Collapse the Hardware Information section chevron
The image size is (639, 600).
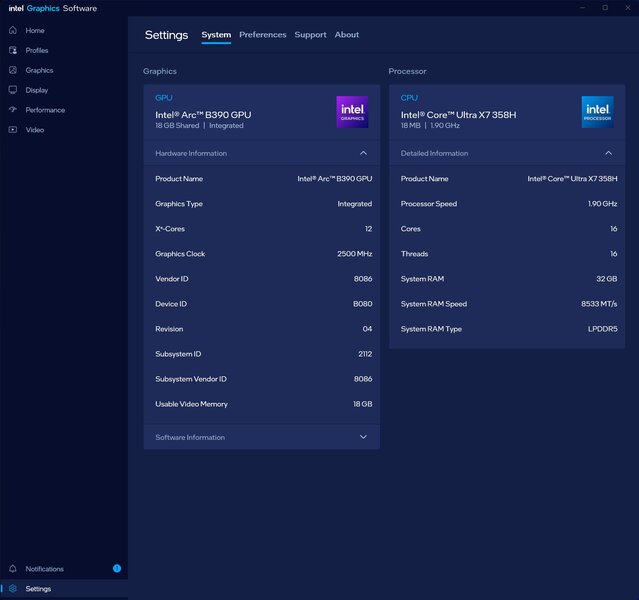[363, 153]
